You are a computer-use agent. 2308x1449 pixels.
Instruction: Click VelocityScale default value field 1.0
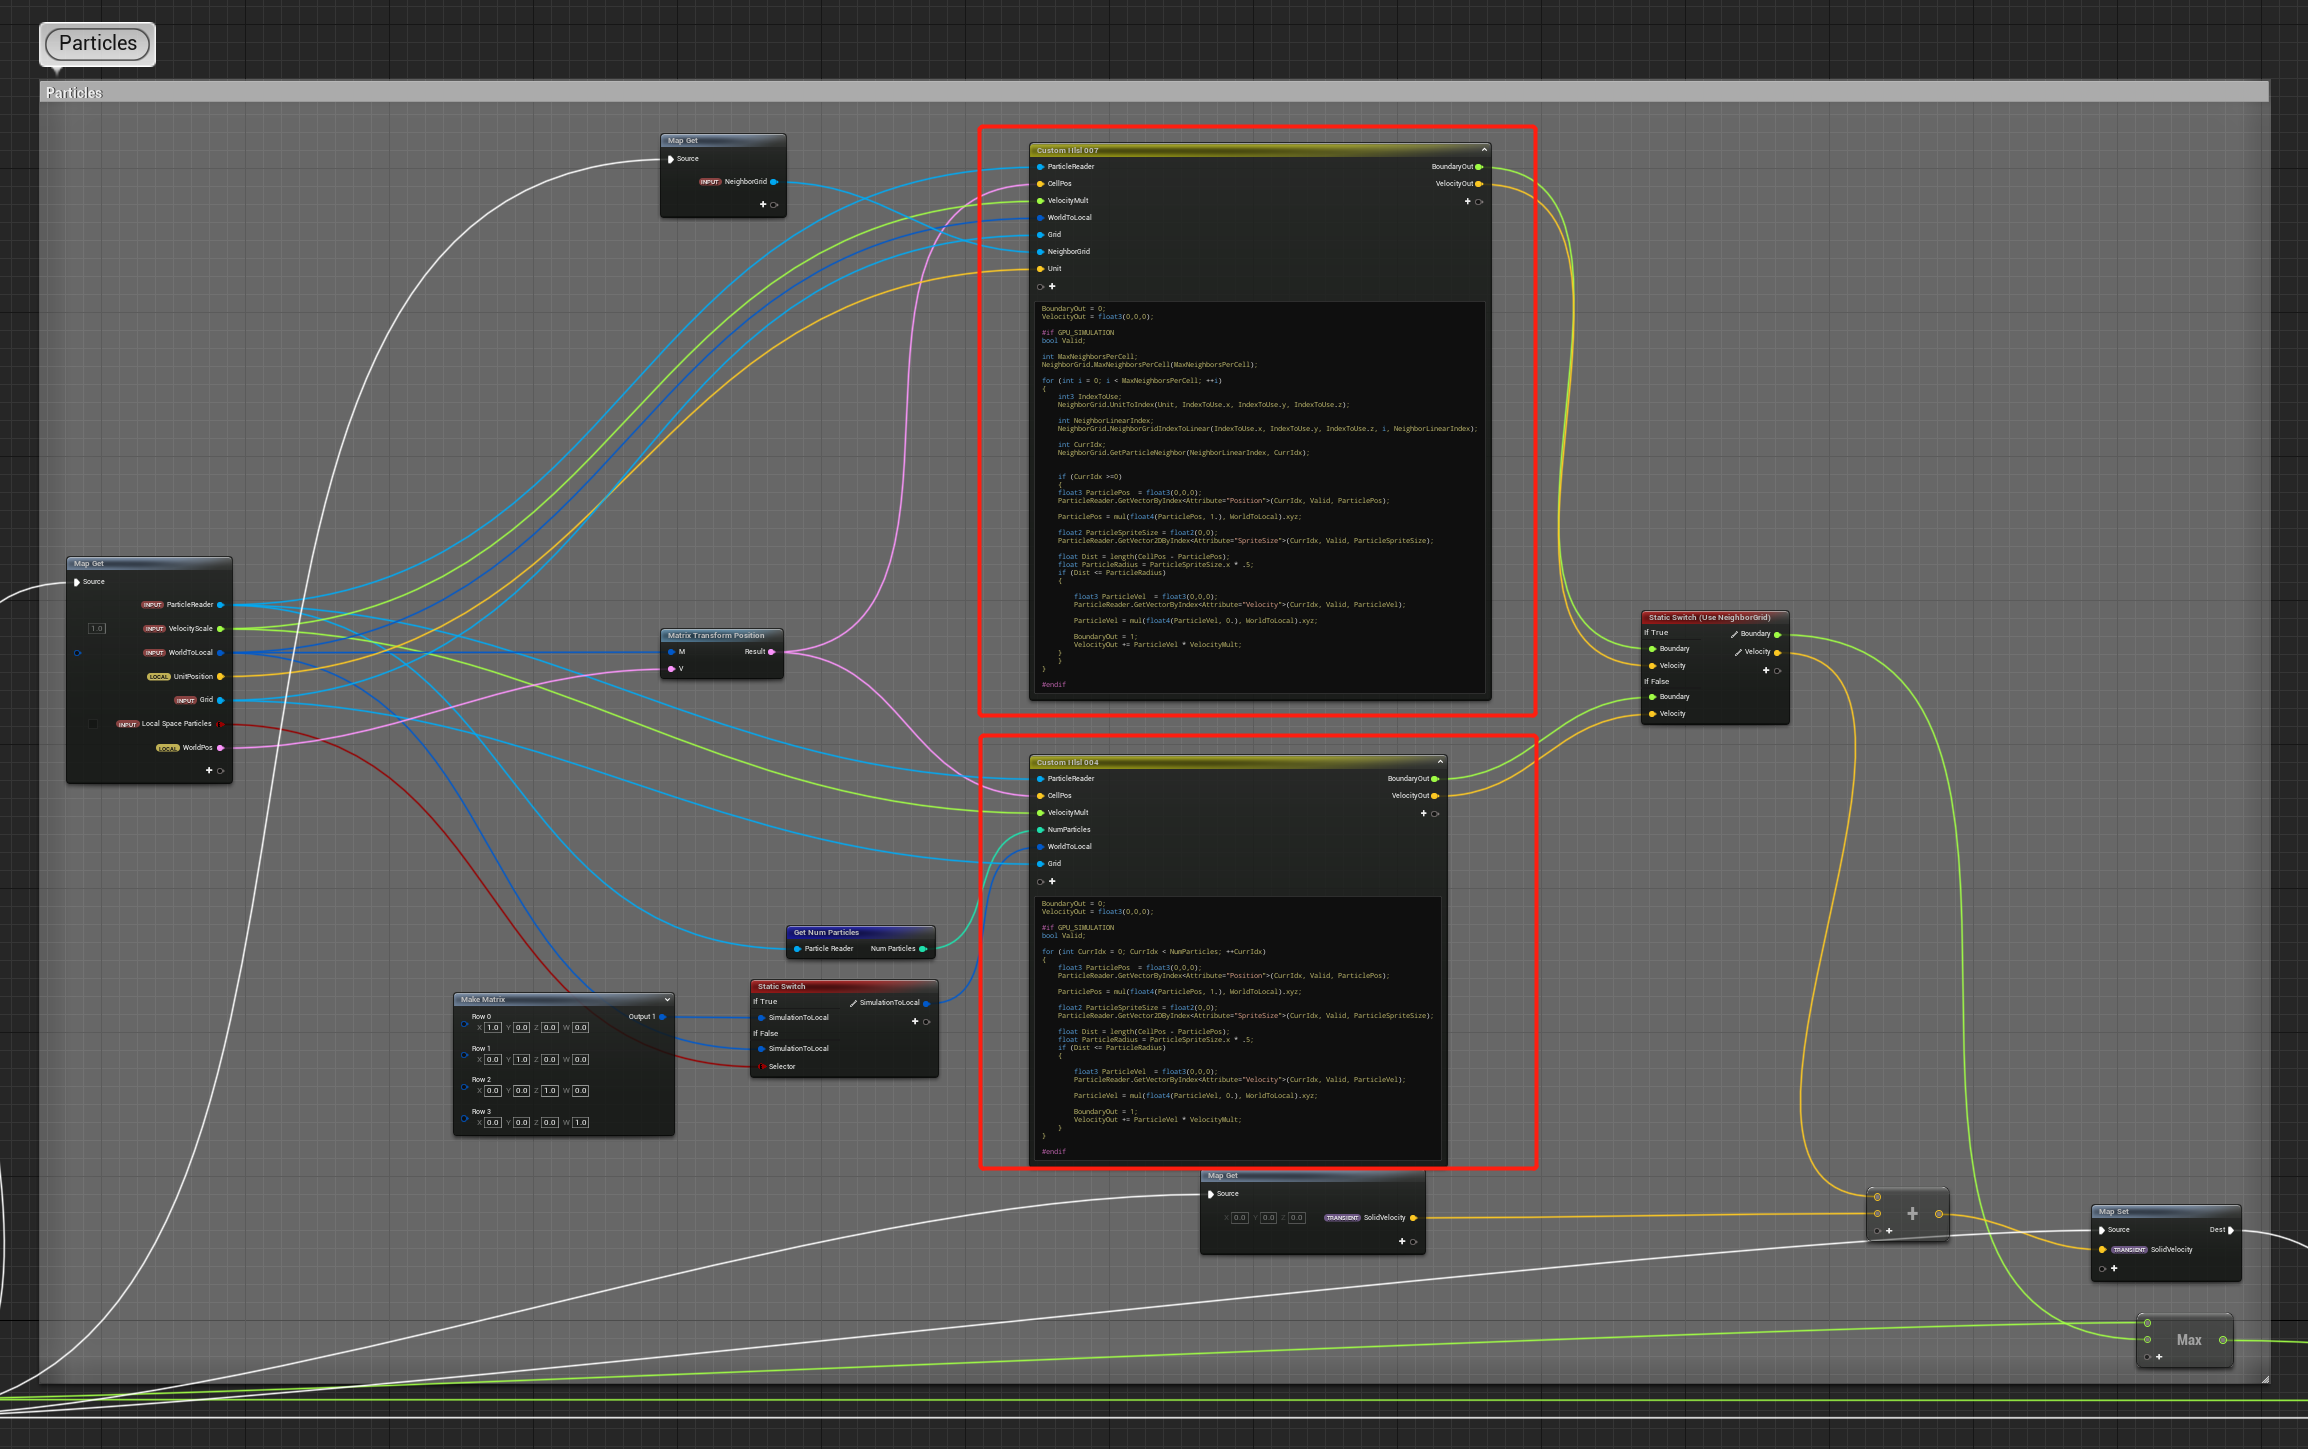coord(97,629)
